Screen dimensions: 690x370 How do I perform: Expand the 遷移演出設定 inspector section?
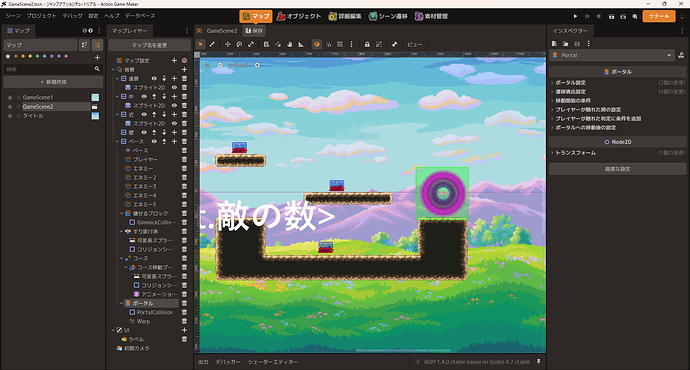point(617,92)
